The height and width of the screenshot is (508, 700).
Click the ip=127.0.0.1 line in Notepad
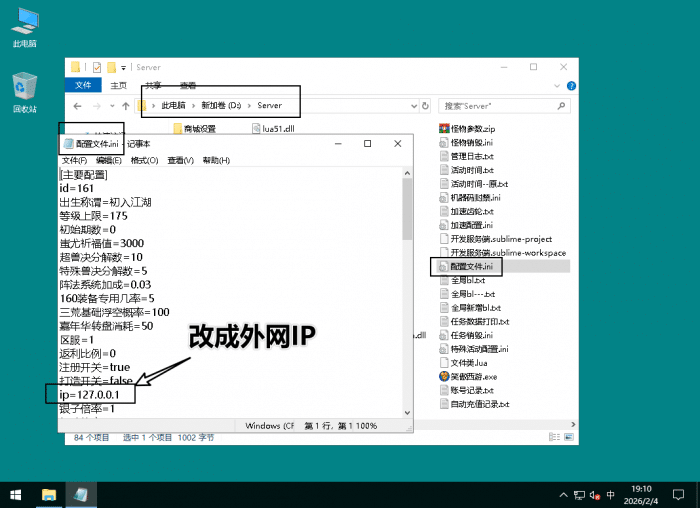(89, 395)
